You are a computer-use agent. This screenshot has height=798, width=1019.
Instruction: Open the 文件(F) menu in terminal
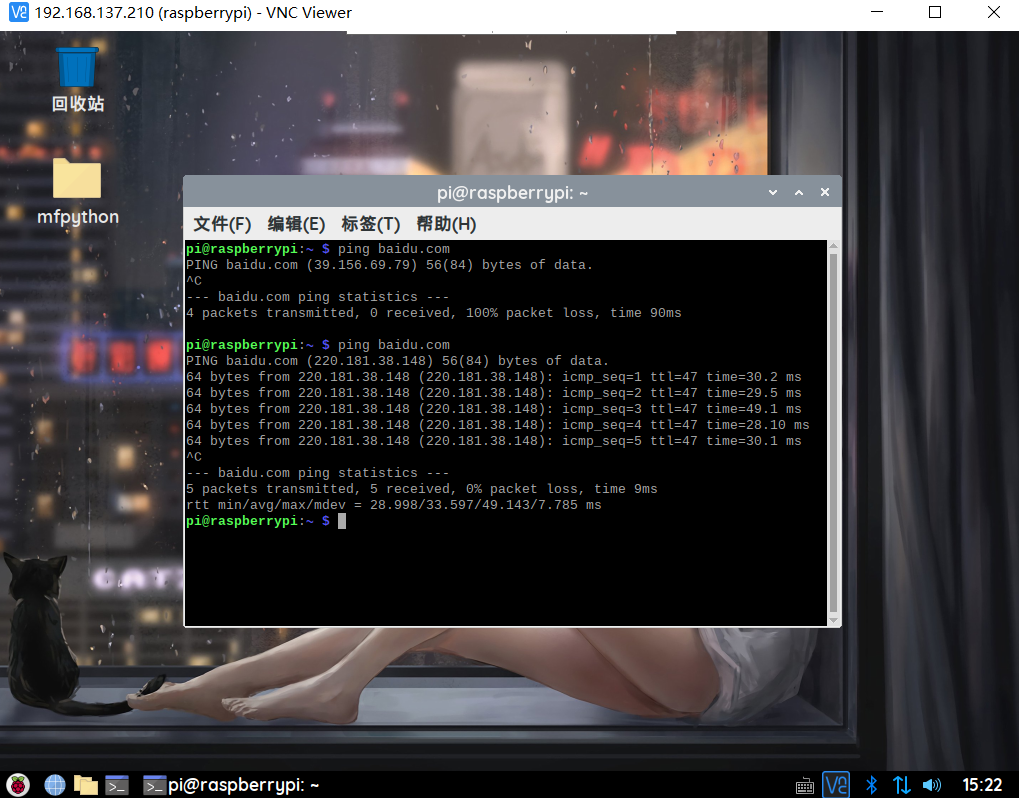coord(222,224)
